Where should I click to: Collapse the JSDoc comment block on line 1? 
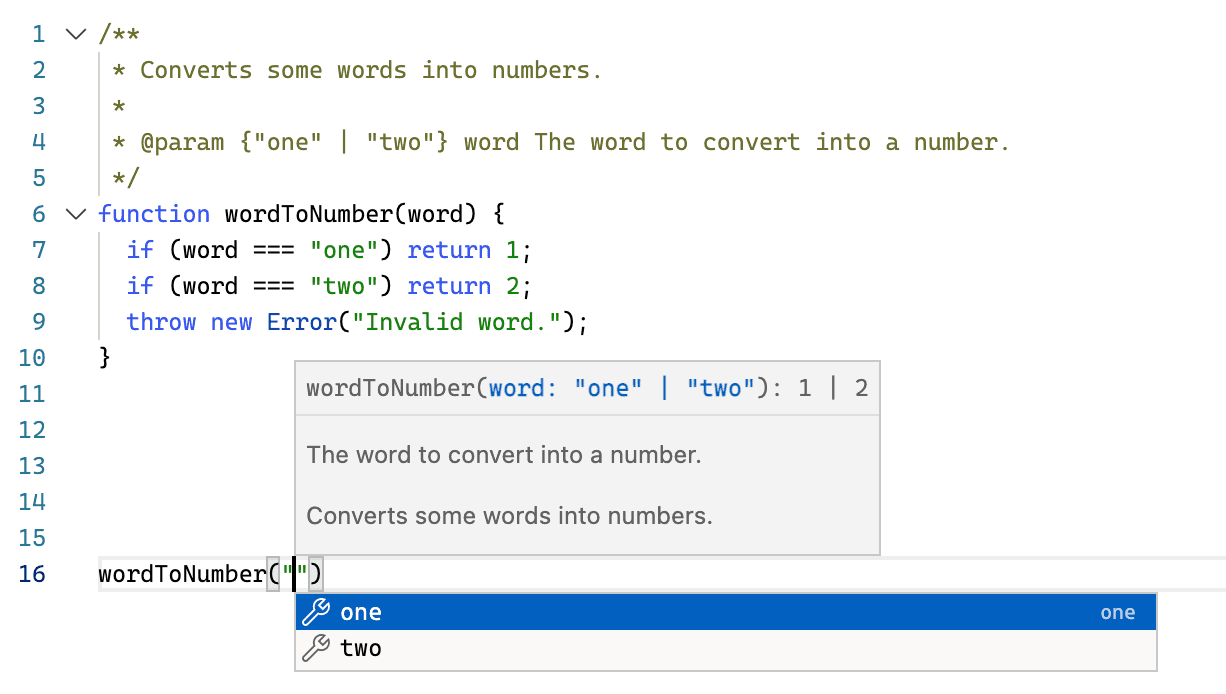click(74, 33)
